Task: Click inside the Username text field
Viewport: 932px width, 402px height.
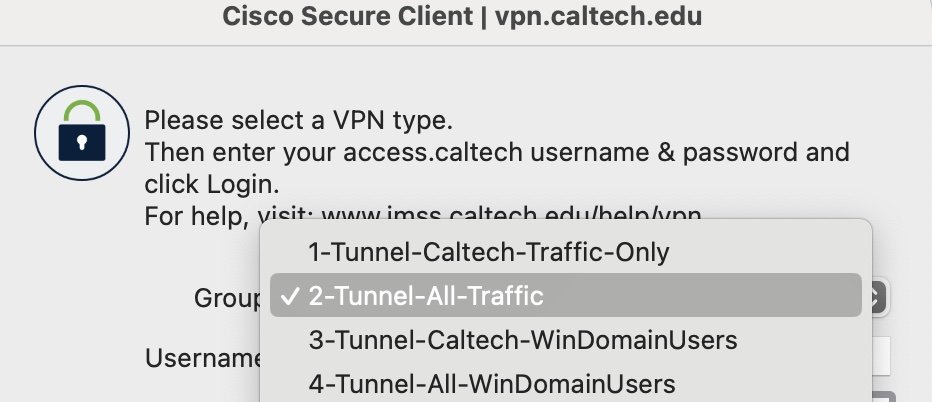Action: tap(880, 357)
